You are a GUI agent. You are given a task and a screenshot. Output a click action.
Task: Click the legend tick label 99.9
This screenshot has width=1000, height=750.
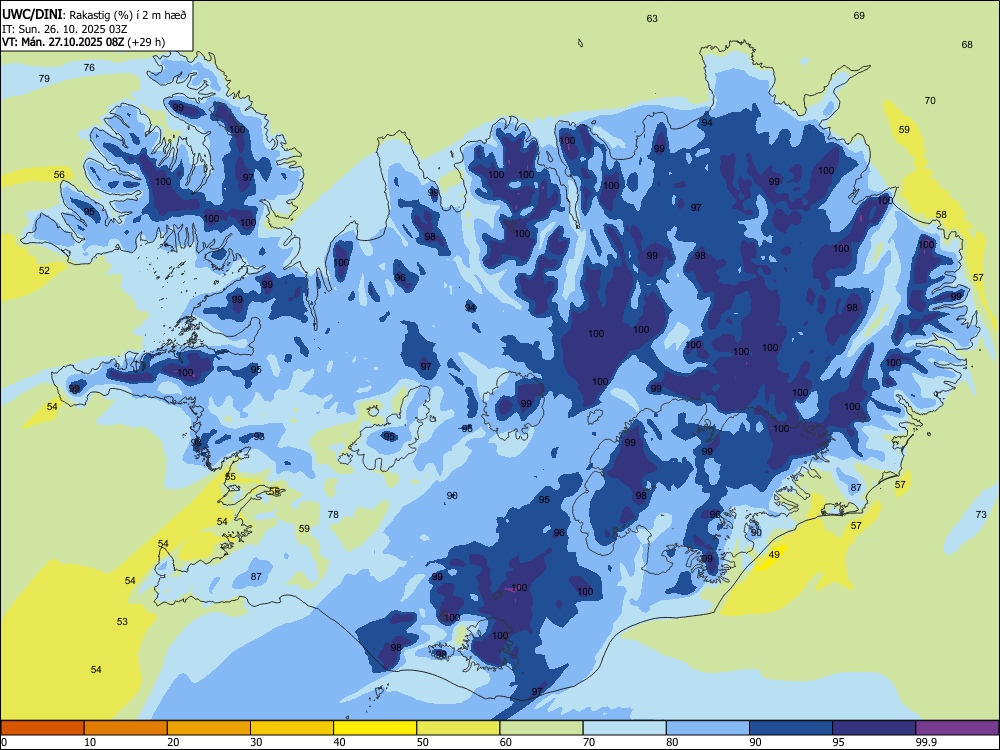(926, 742)
